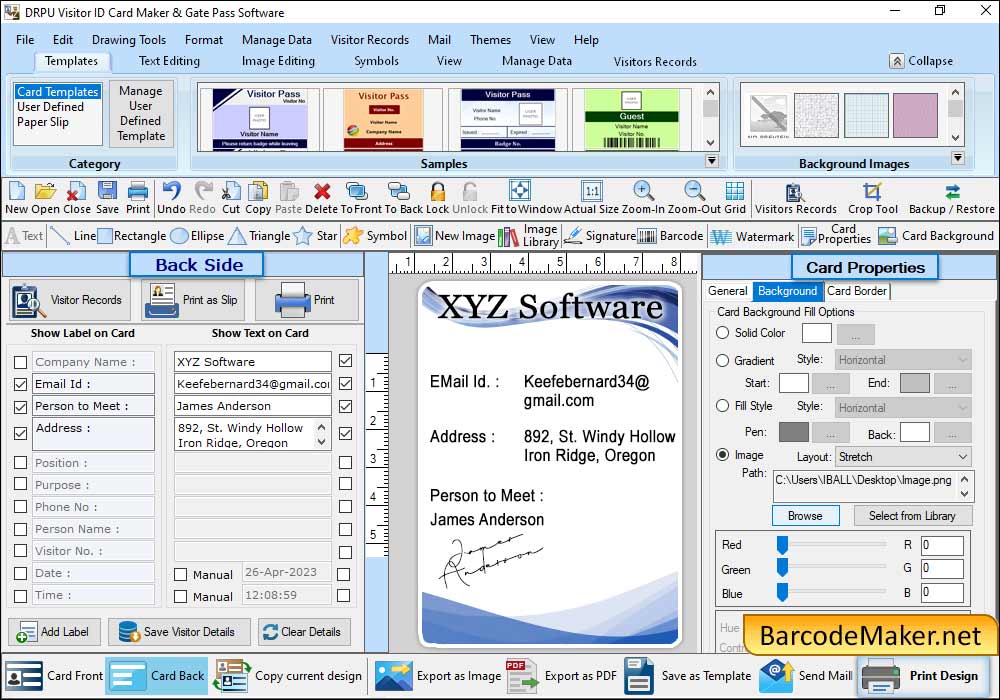
Task: Click the Fit to Window icon
Action: pos(520,190)
